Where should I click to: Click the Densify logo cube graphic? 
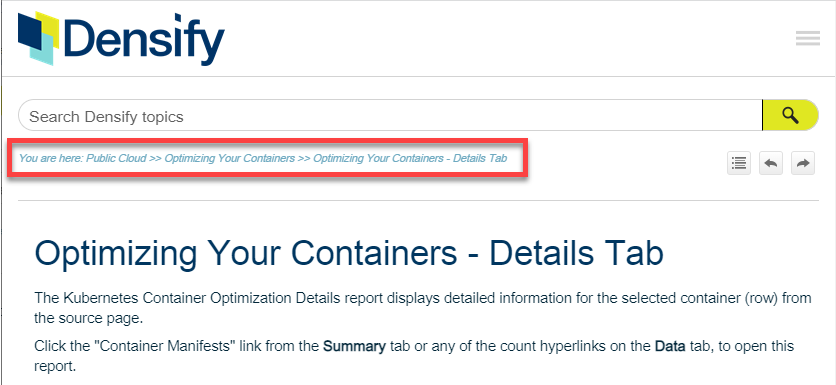pos(38,37)
